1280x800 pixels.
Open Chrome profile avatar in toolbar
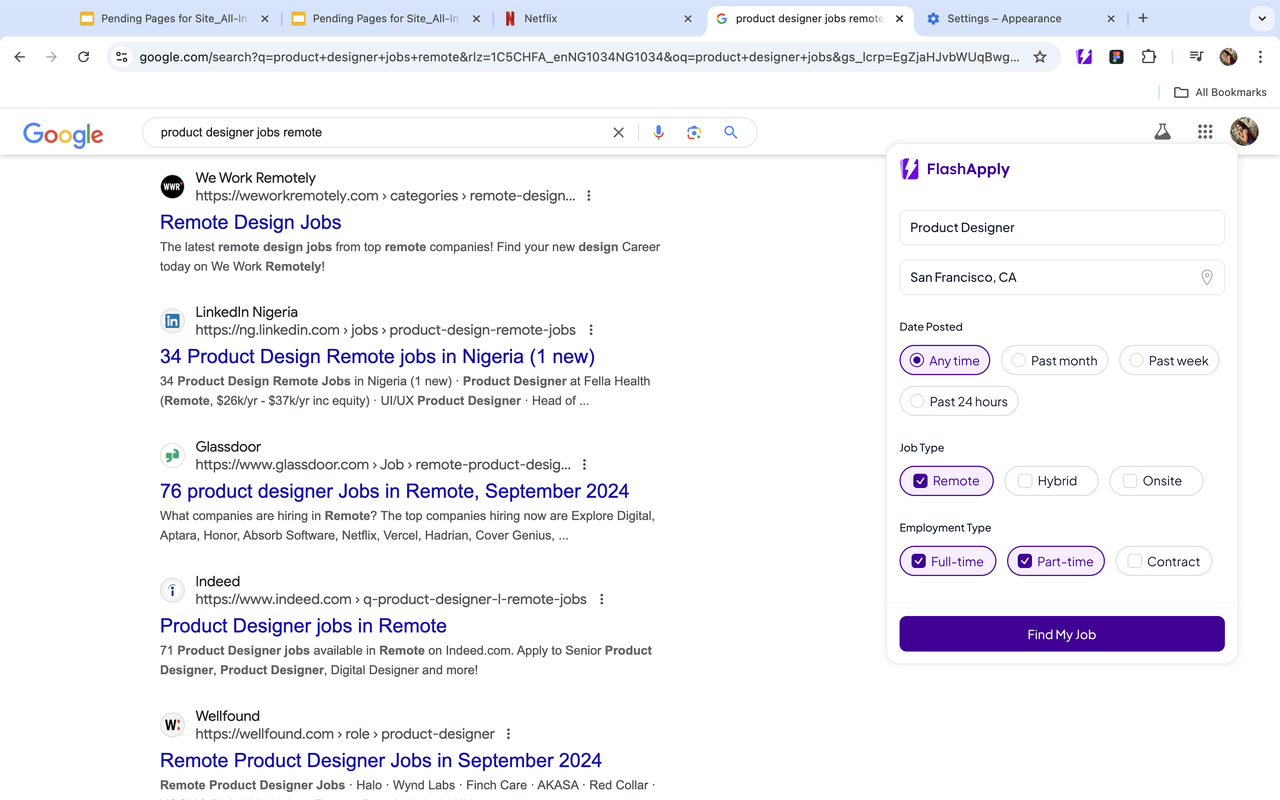(x=1228, y=57)
